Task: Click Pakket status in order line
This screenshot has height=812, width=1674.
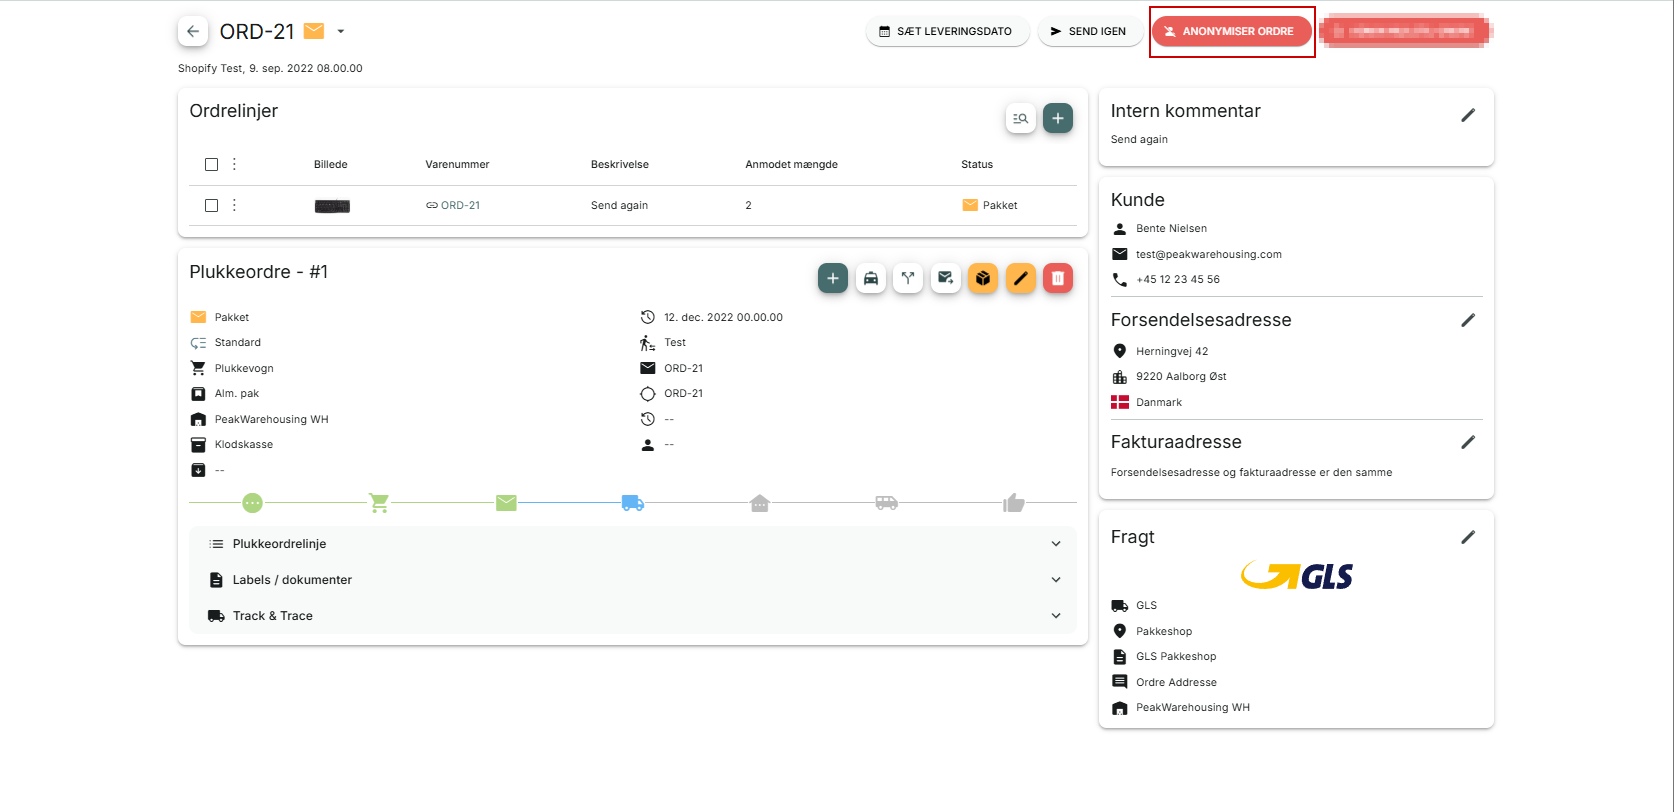Action: (990, 205)
